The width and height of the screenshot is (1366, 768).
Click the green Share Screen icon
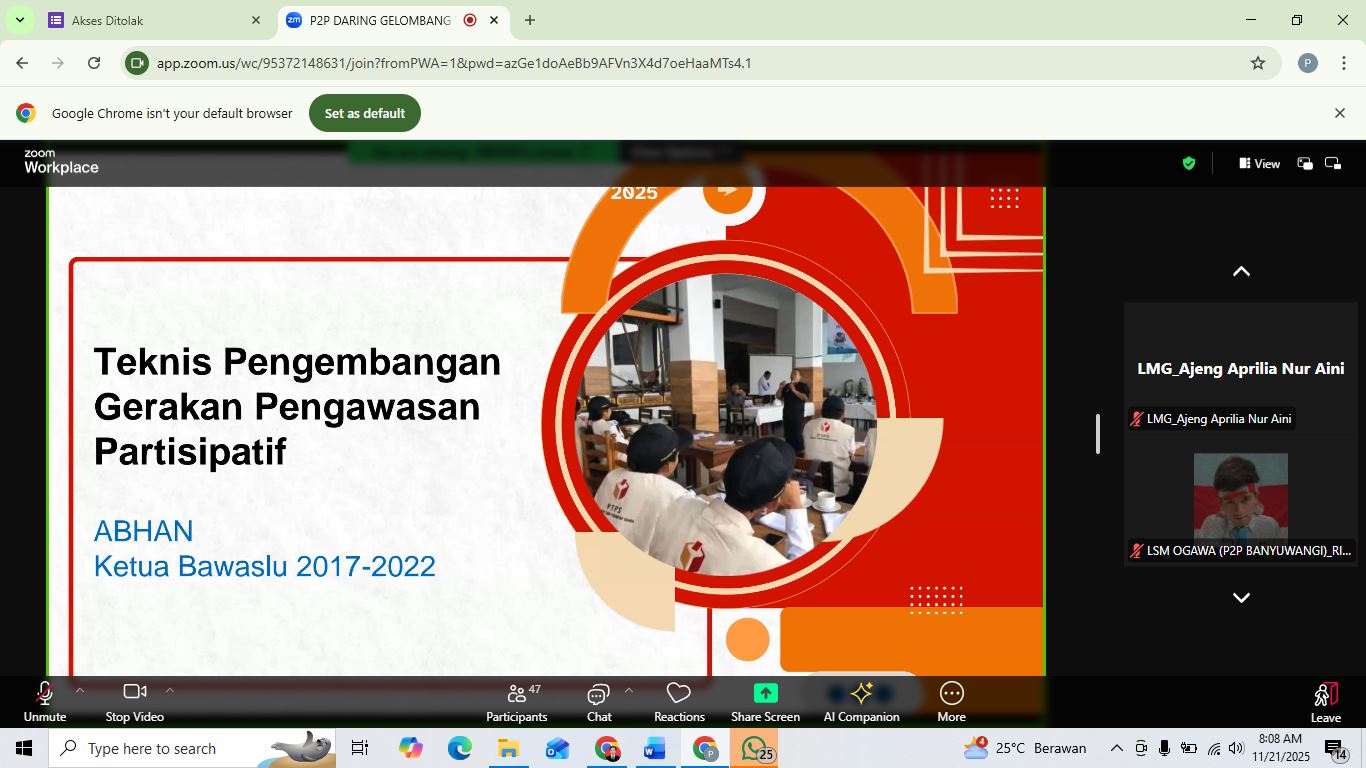[765, 694]
